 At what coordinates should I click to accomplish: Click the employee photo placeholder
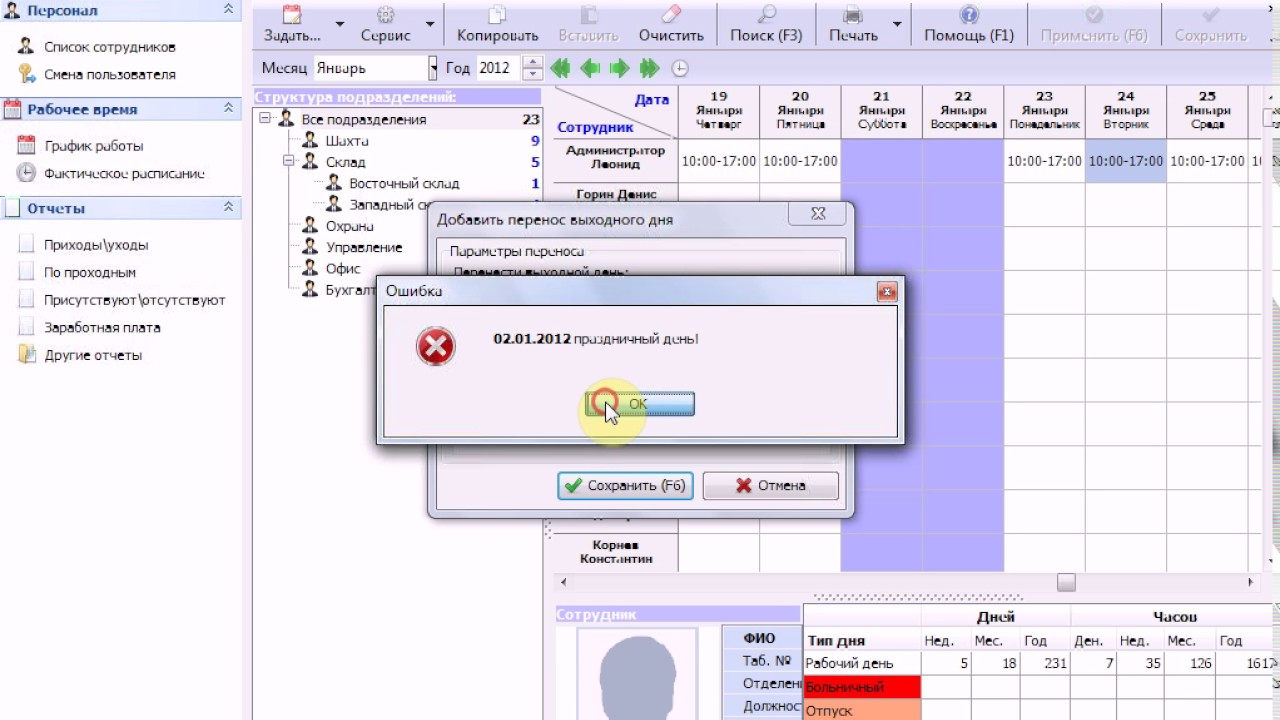click(x=636, y=674)
